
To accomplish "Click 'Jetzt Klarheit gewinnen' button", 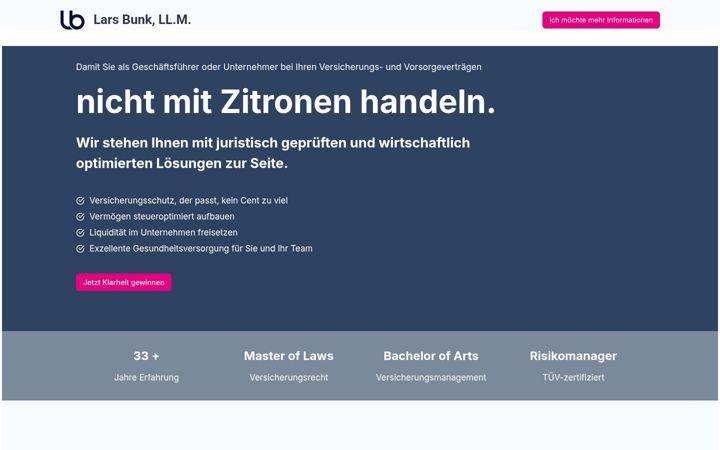I will tap(124, 282).
